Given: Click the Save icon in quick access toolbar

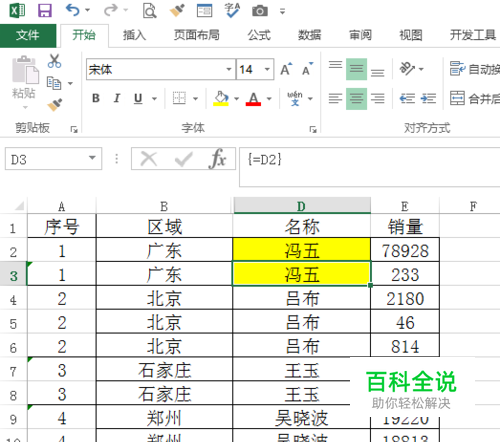Looking at the screenshot, I should pyautogui.click(x=45, y=10).
